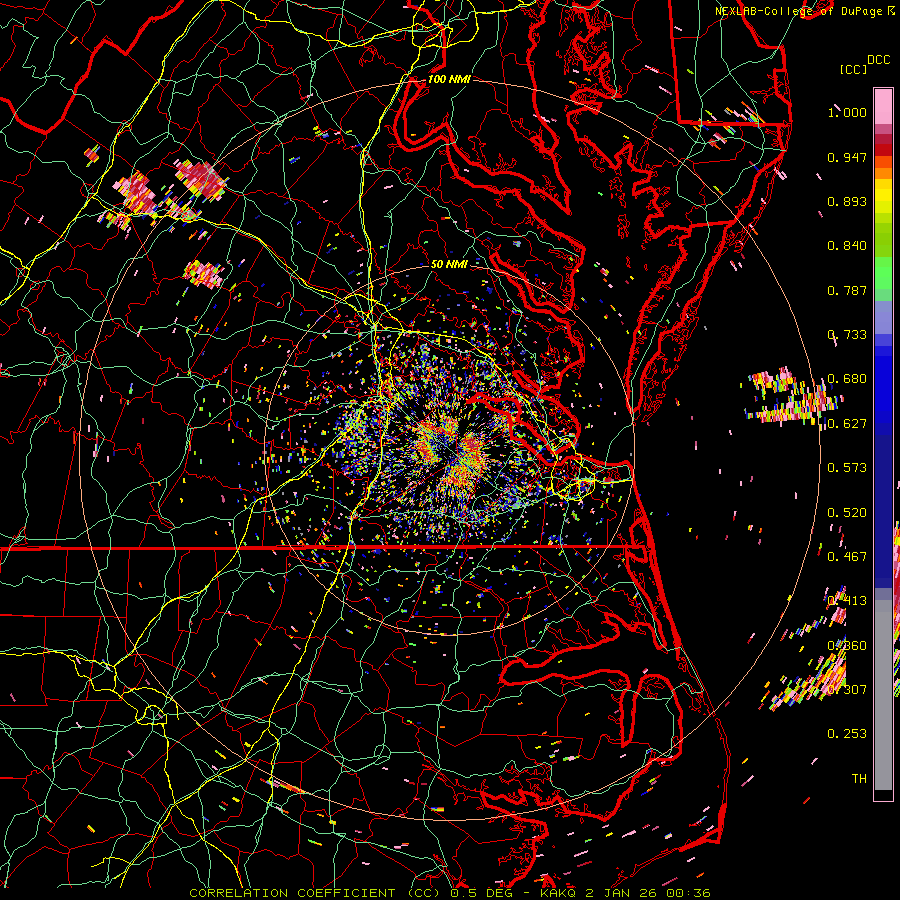Click the CORRELATION COEFFICIENT caption at bottom

pyautogui.click(x=450, y=893)
